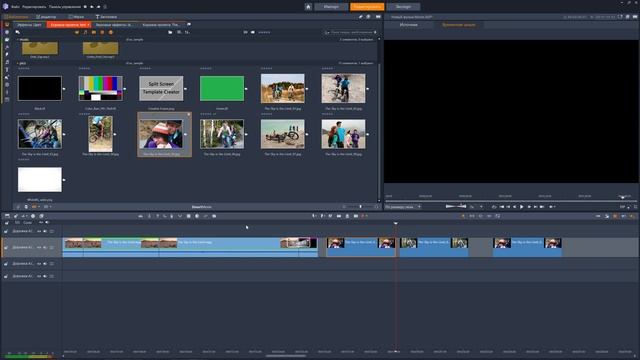
Task: Click the camera snapshot icon in timeline toolbar
Action: [x=356, y=216]
